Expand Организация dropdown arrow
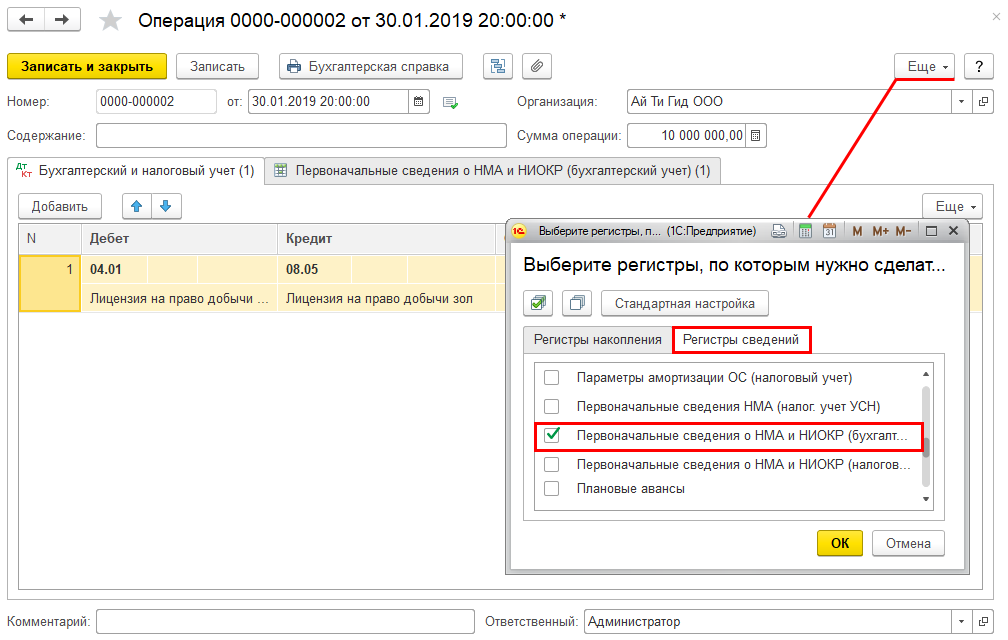Screen dimensions: 1008x640 click(961, 102)
